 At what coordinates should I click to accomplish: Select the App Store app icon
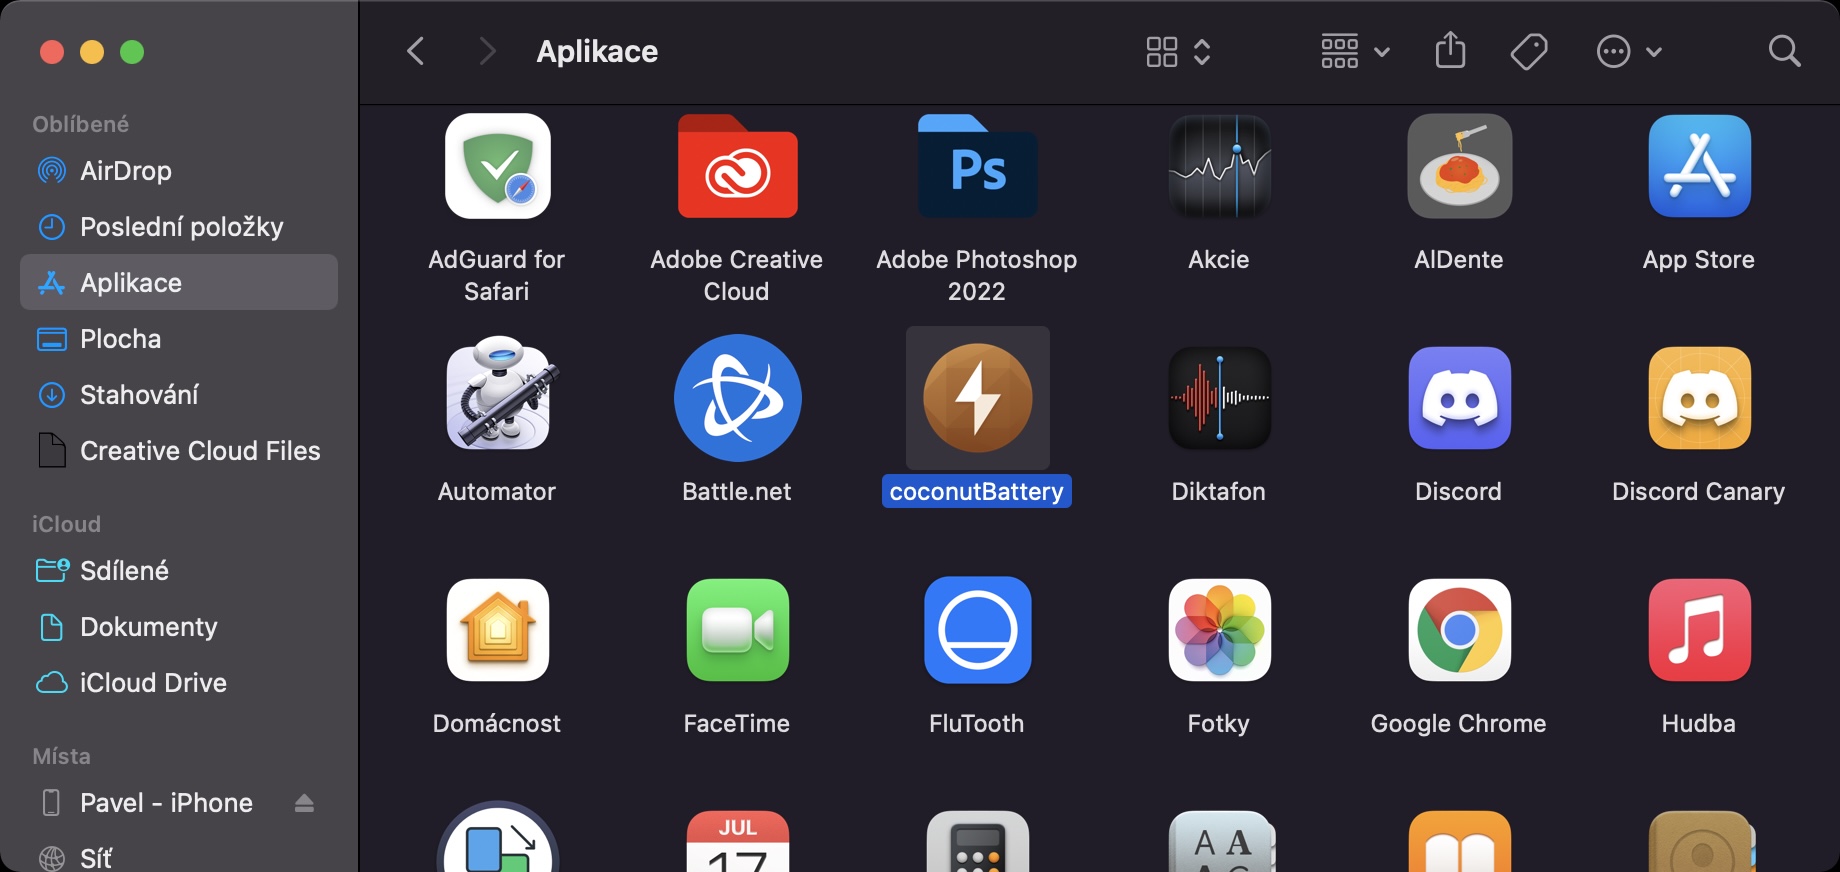point(1700,166)
